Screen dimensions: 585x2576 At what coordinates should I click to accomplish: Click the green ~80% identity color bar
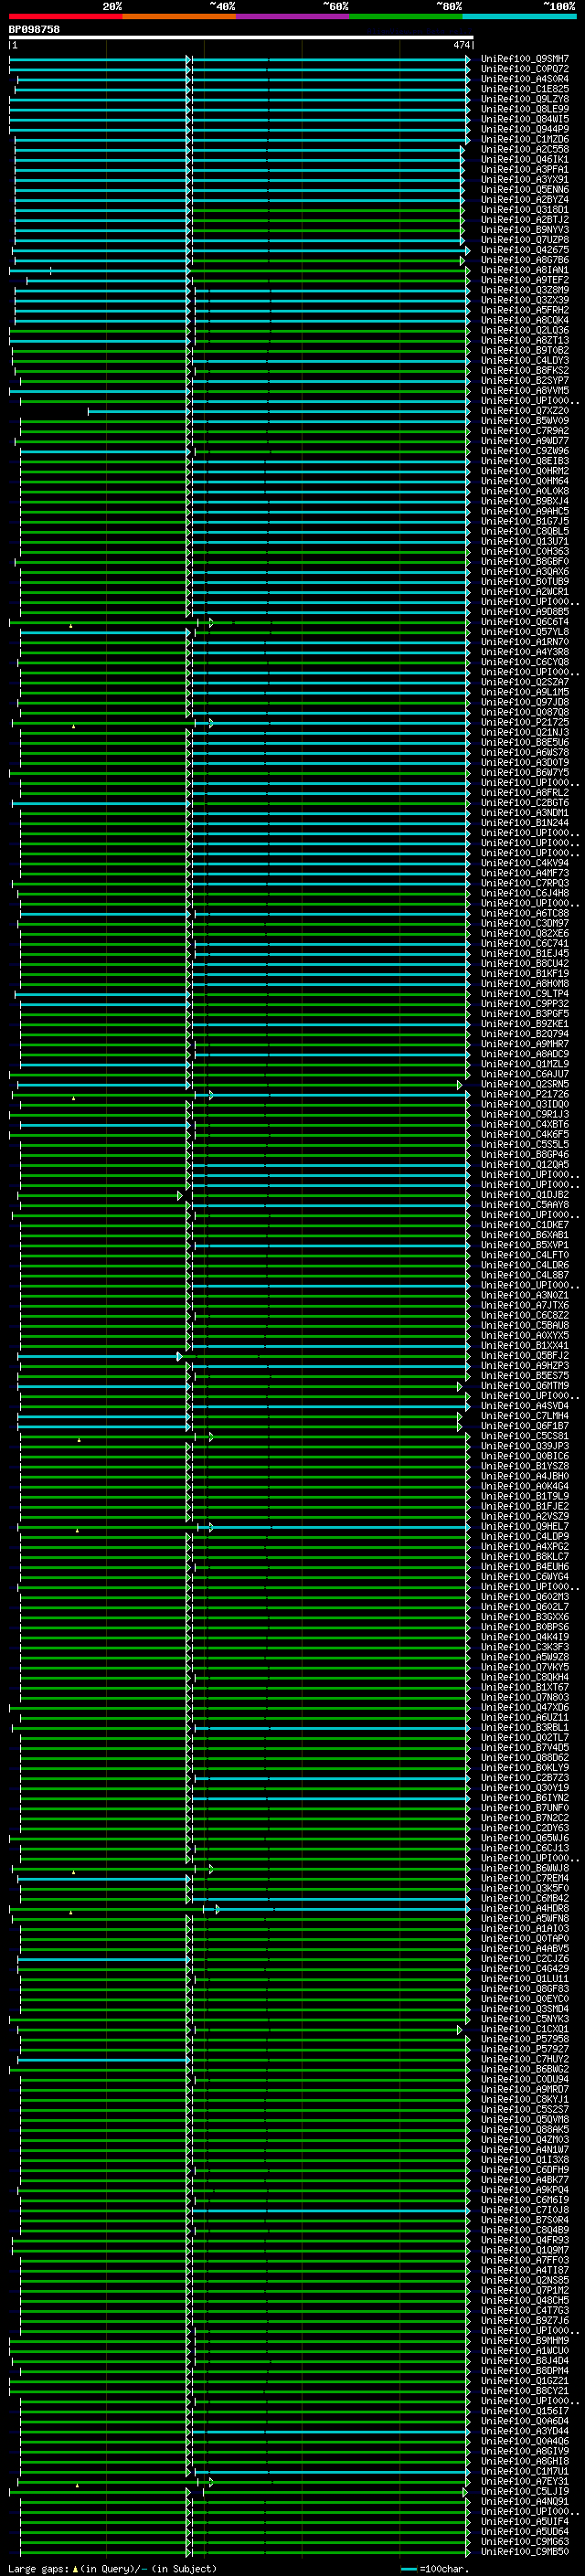coord(406,16)
